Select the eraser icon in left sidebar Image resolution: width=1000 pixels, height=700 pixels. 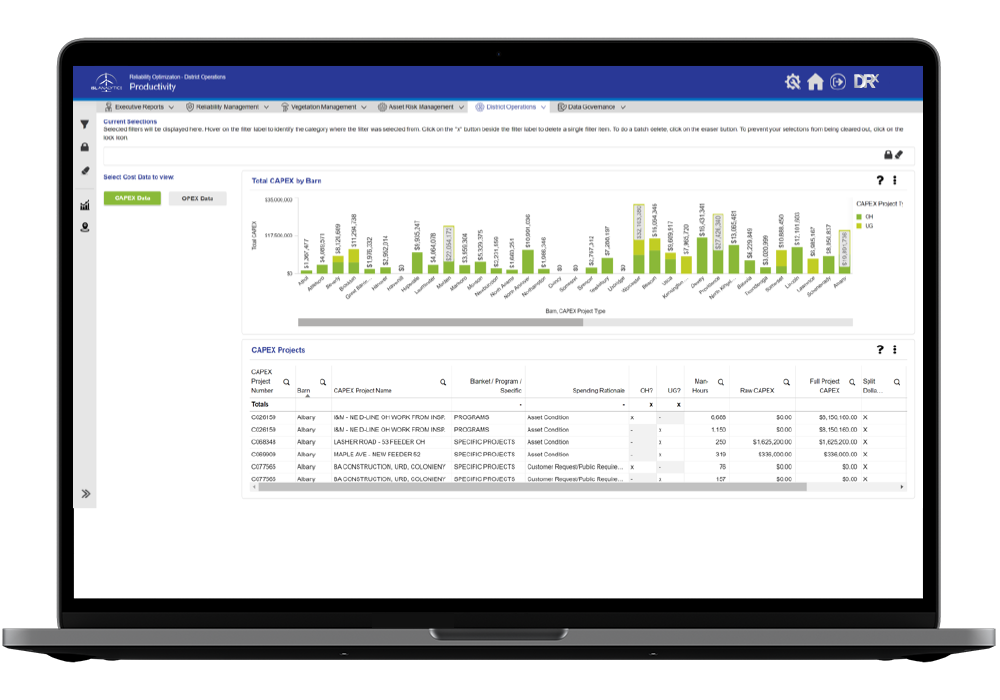pos(85,171)
